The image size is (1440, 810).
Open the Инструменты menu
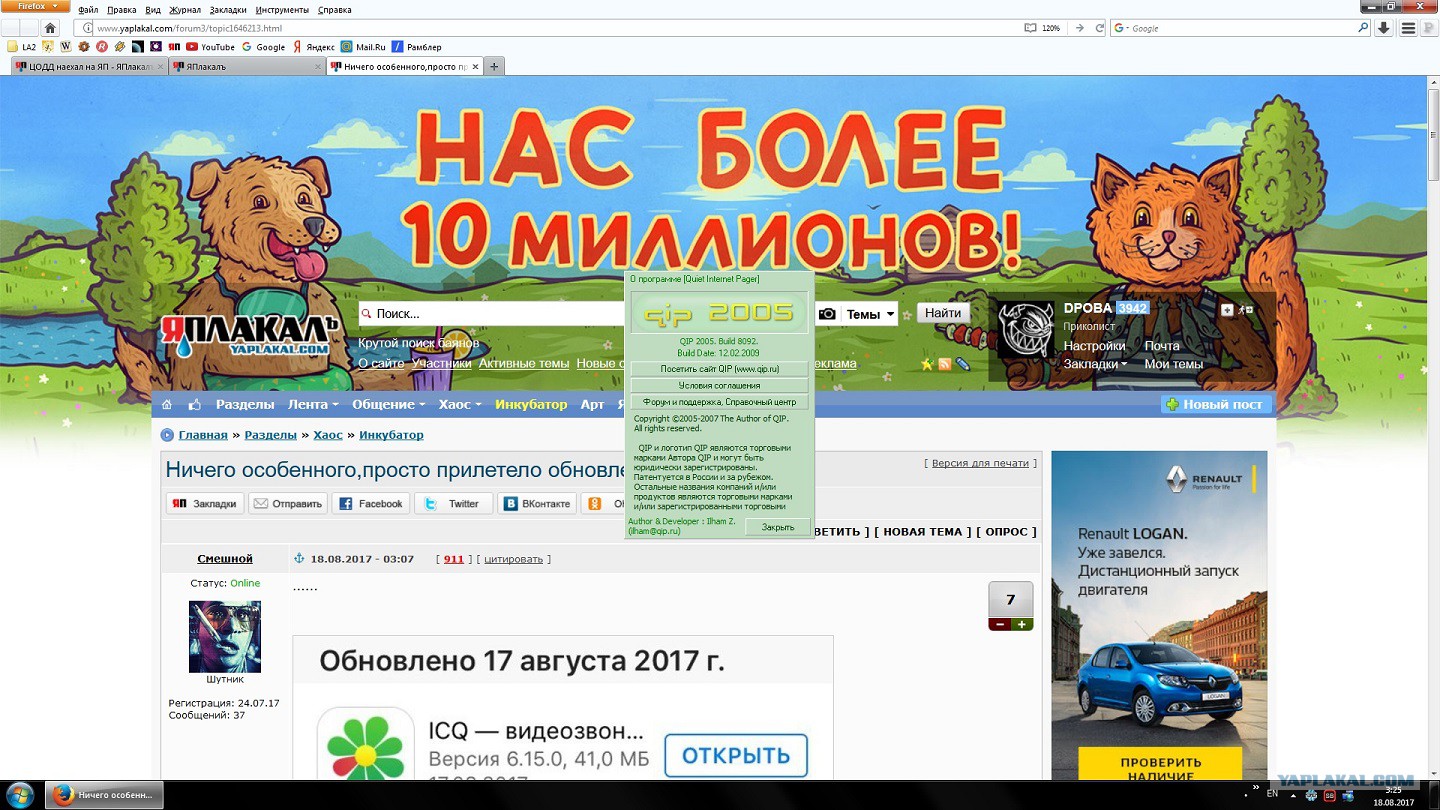point(282,10)
